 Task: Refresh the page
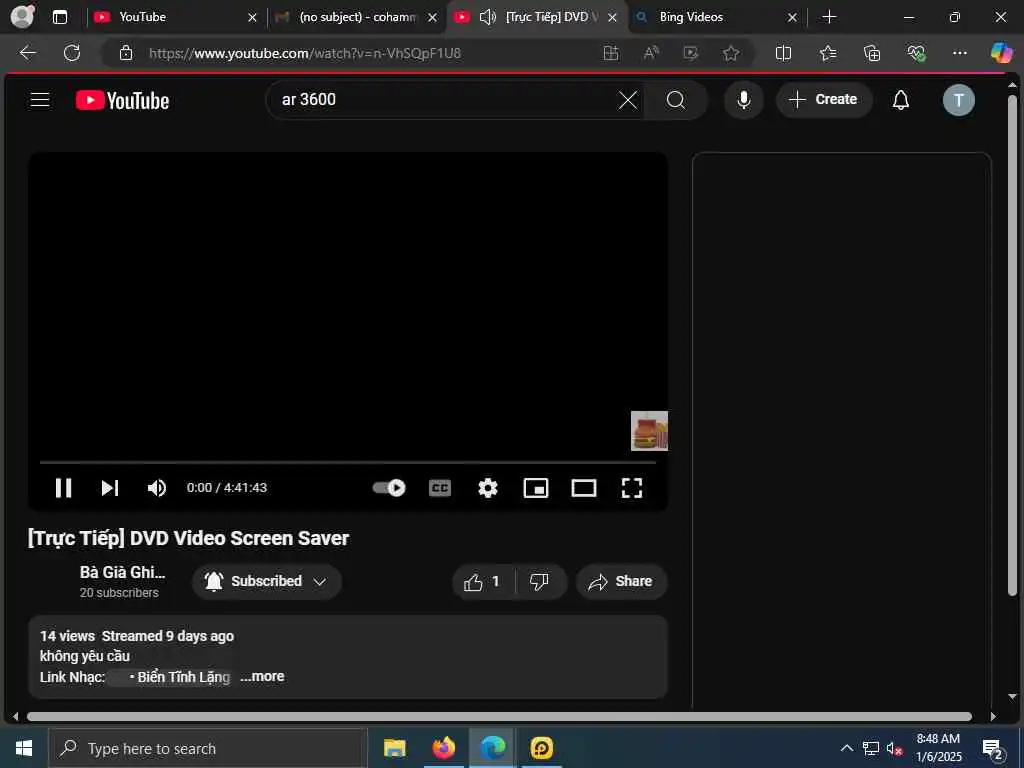click(x=72, y=53)
